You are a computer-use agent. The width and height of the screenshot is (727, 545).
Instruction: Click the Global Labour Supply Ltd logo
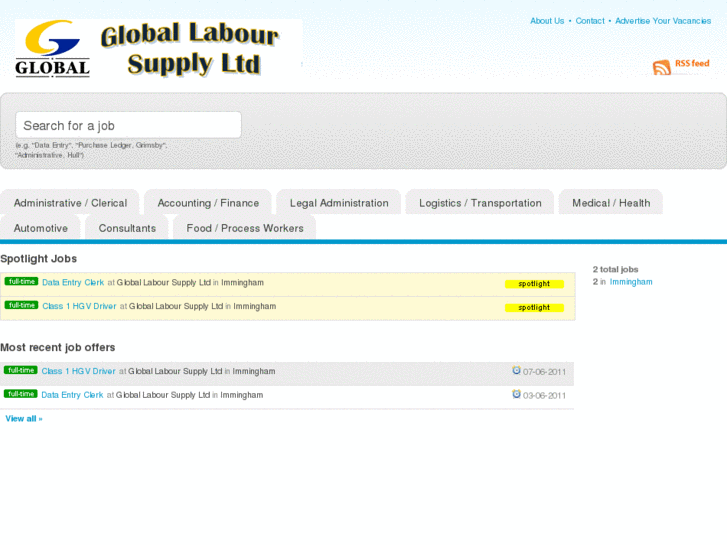pyautogui.click(x=158, y=48)
